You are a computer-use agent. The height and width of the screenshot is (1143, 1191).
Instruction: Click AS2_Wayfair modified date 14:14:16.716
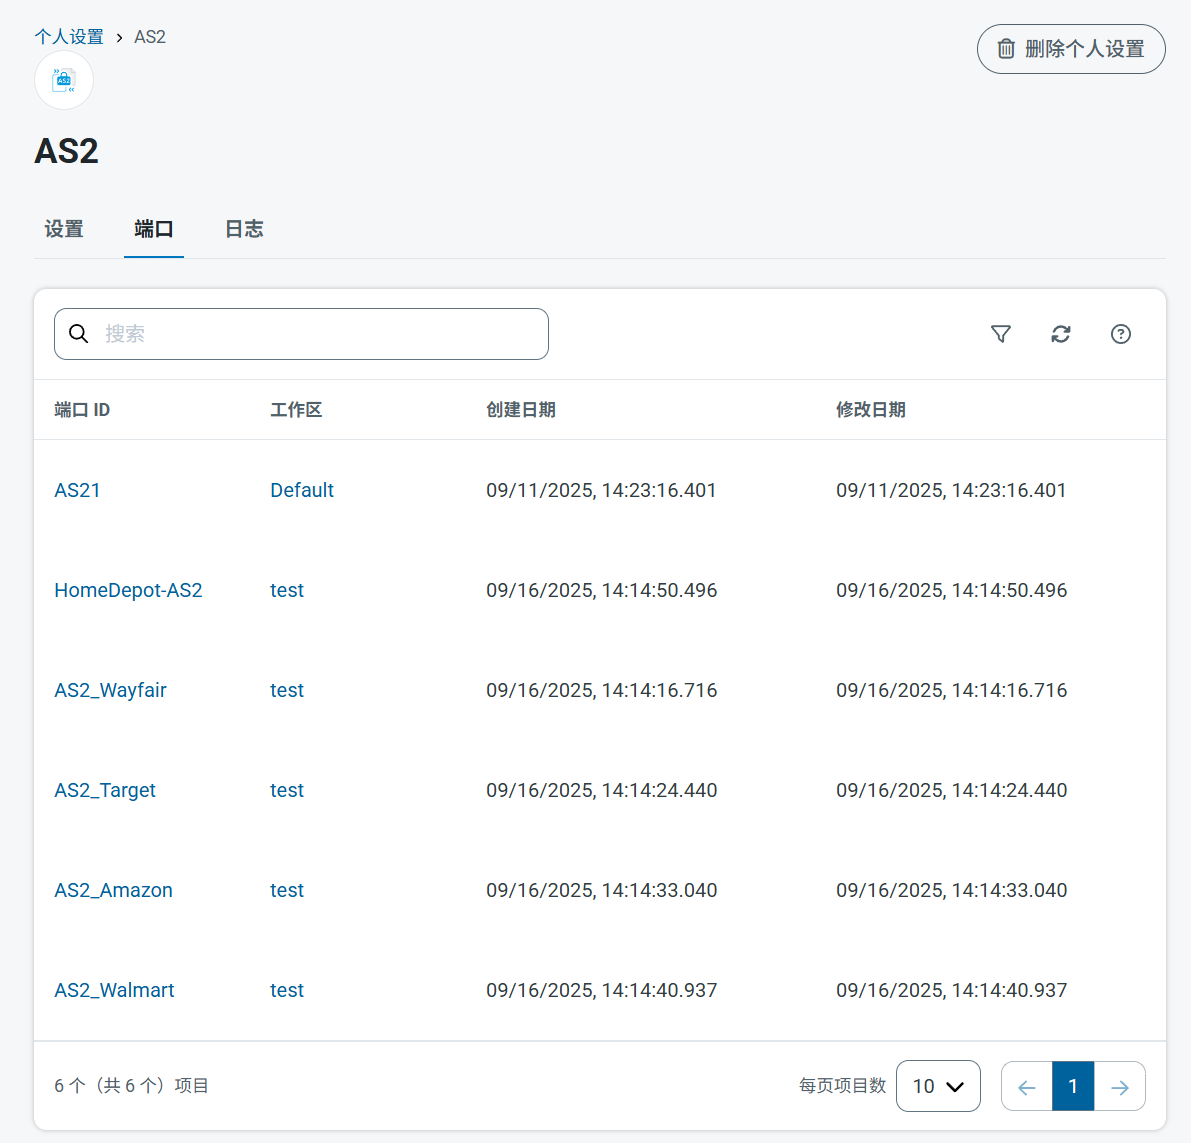point(952,690)
